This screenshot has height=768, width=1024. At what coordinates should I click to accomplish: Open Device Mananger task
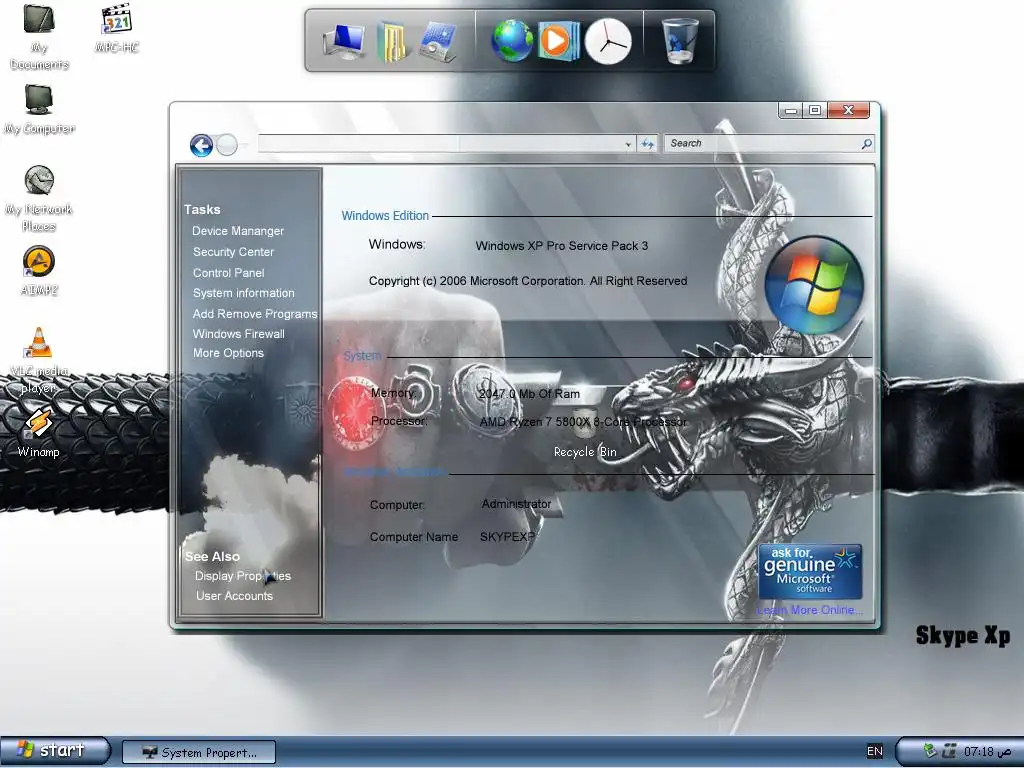pos(238,231)
